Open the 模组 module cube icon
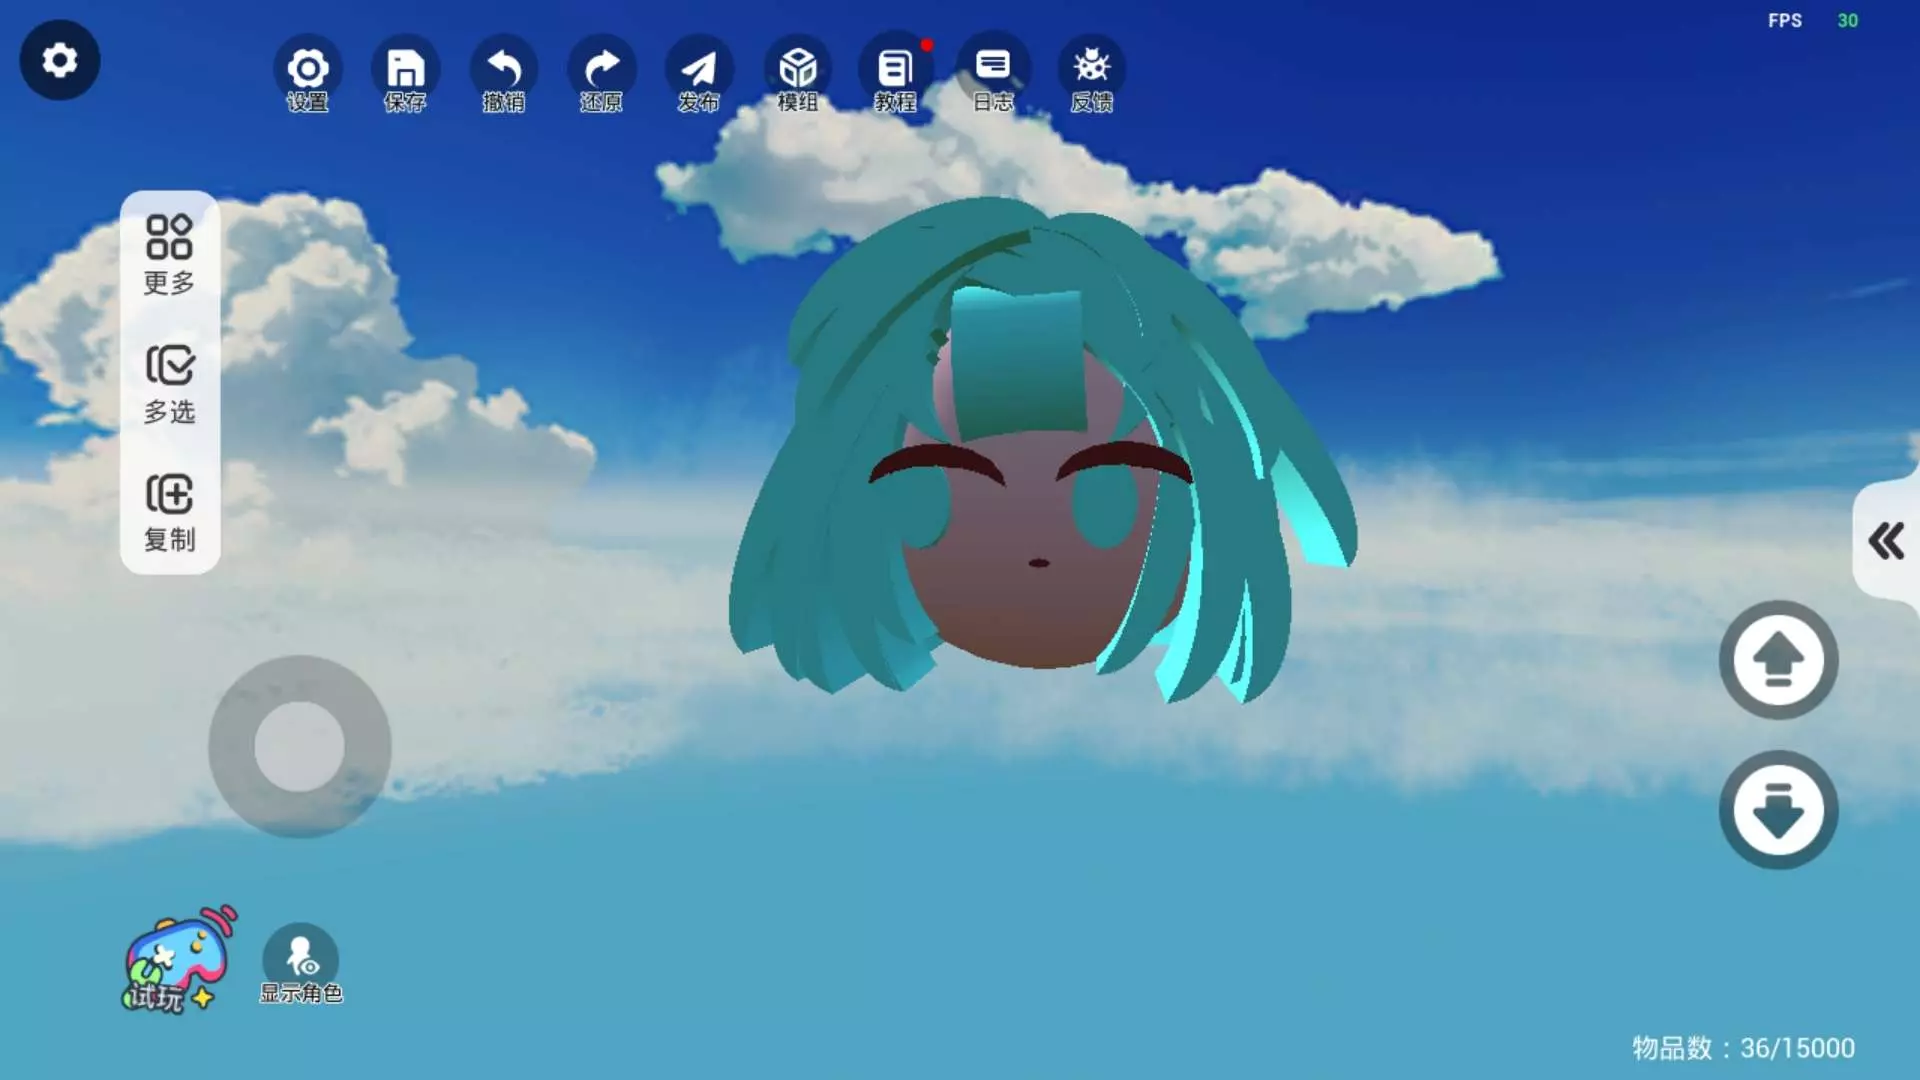1920x1080 pixels. click(x=797, y=70)
